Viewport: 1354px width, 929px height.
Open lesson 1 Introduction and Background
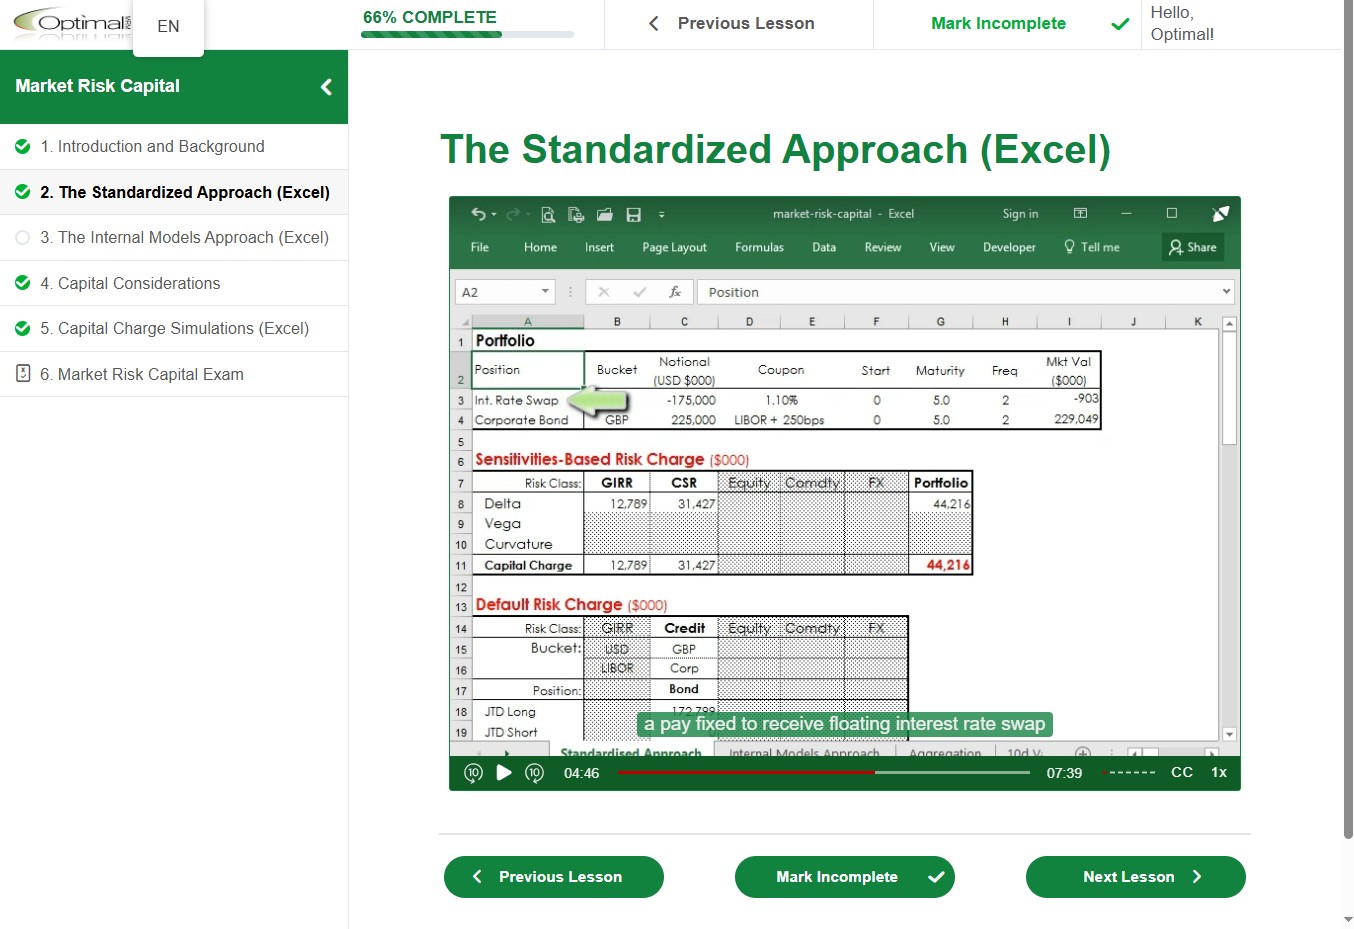coord(161,147)
